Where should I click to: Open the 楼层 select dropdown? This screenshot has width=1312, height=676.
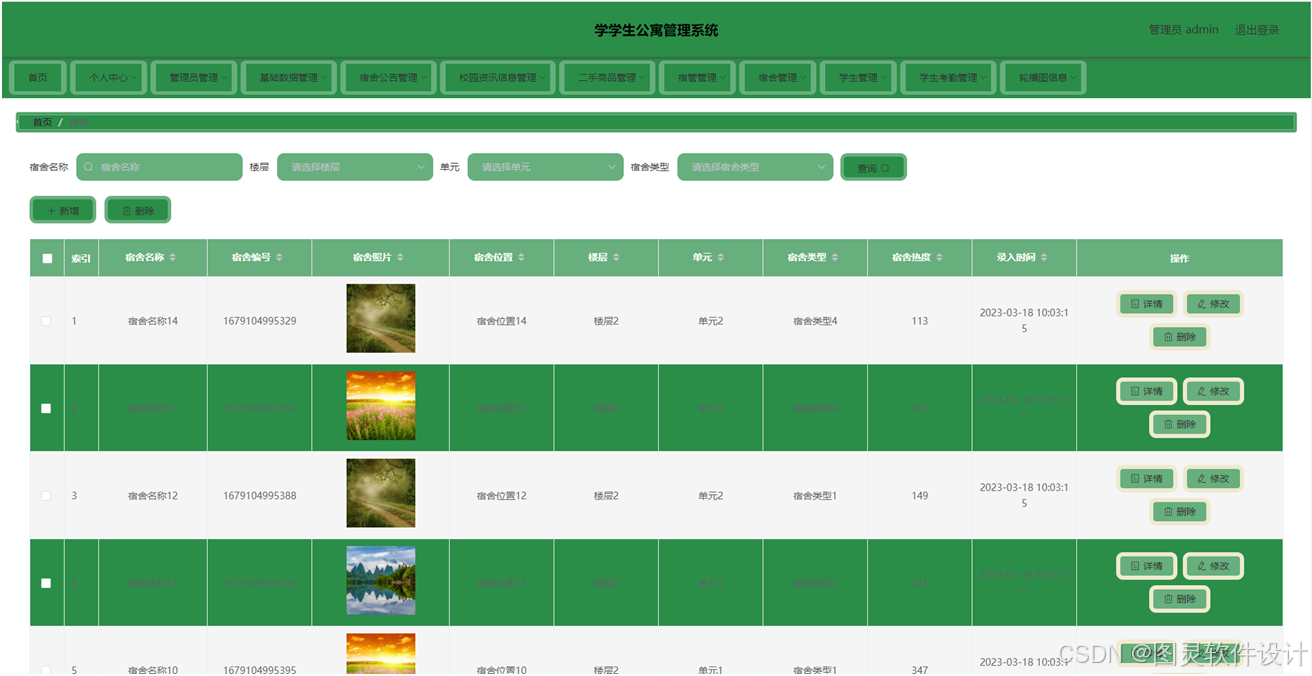point(354,167)
